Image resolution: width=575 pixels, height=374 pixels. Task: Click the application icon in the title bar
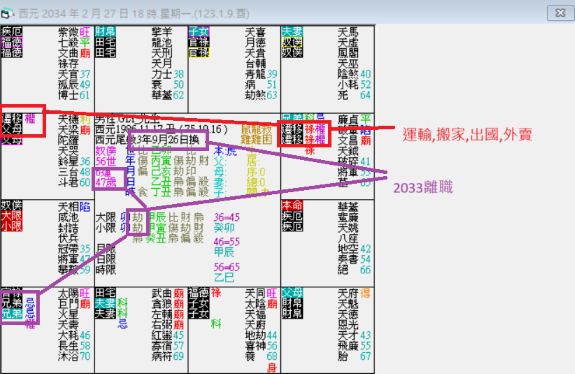pyautogui.click(x=7, y=14)
